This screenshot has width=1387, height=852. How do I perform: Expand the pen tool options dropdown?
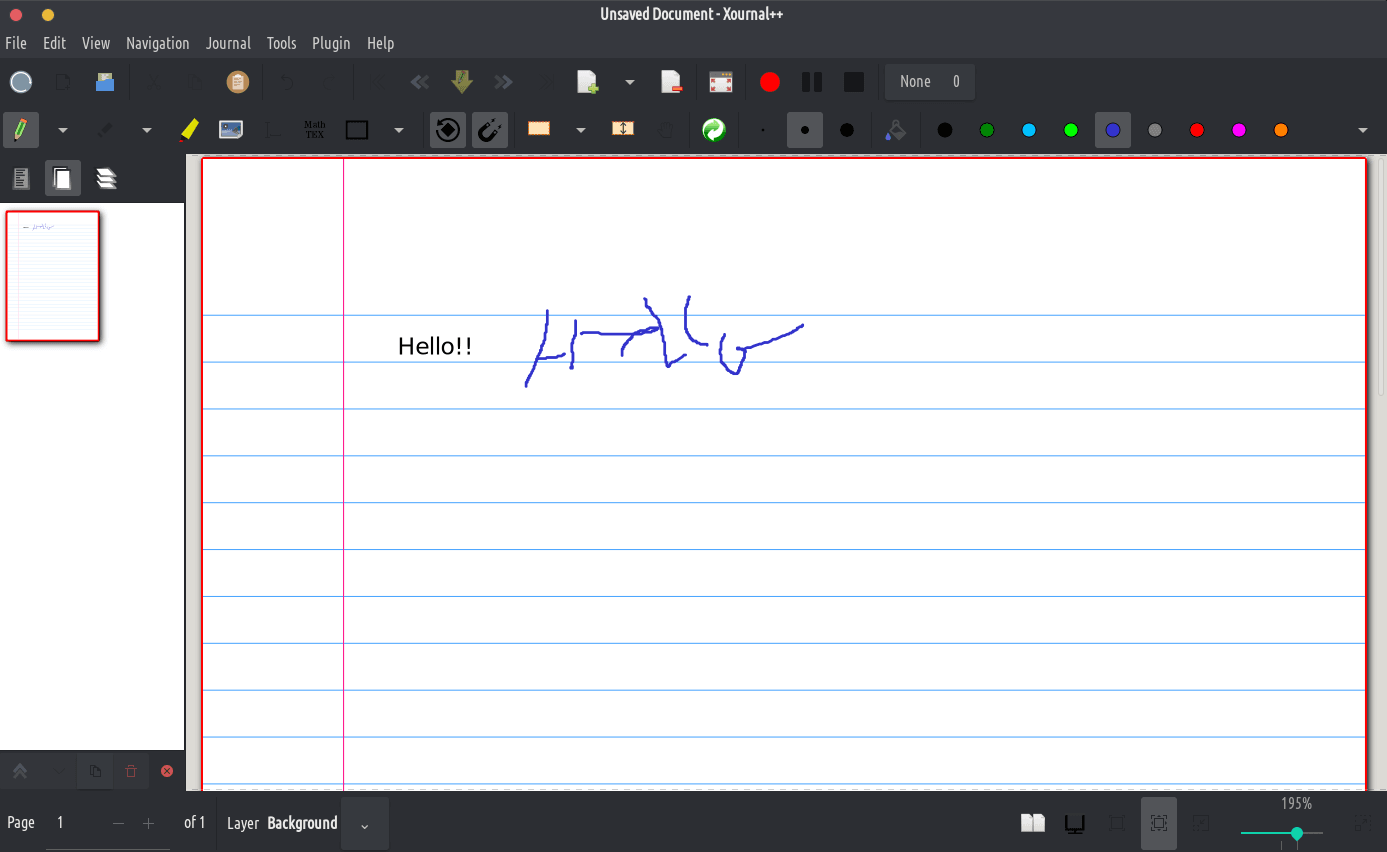point(63,130)
